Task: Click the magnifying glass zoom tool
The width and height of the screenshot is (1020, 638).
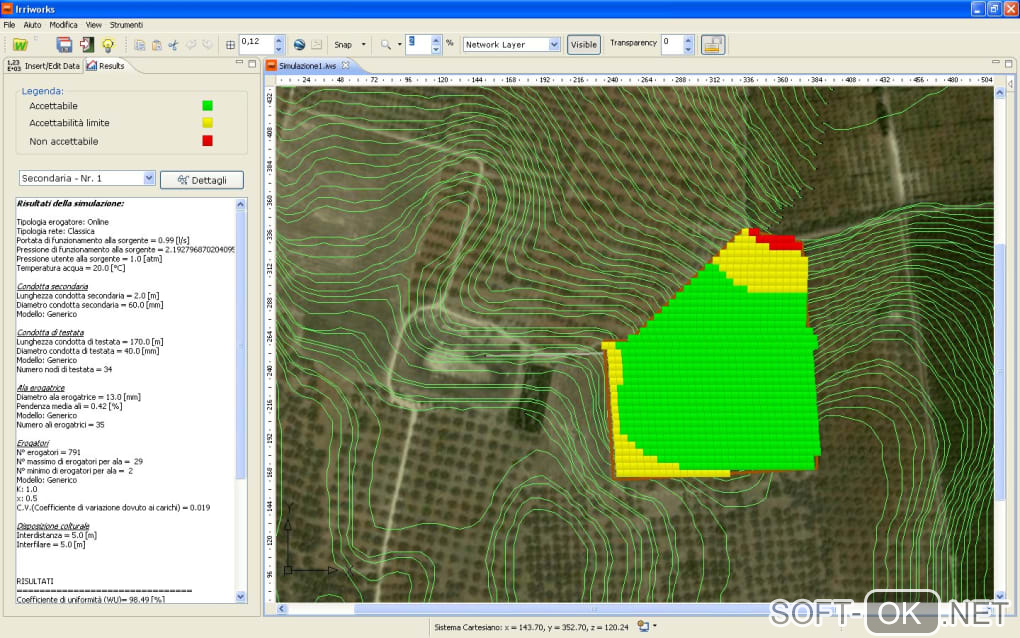Action: [x=385, y=45]
